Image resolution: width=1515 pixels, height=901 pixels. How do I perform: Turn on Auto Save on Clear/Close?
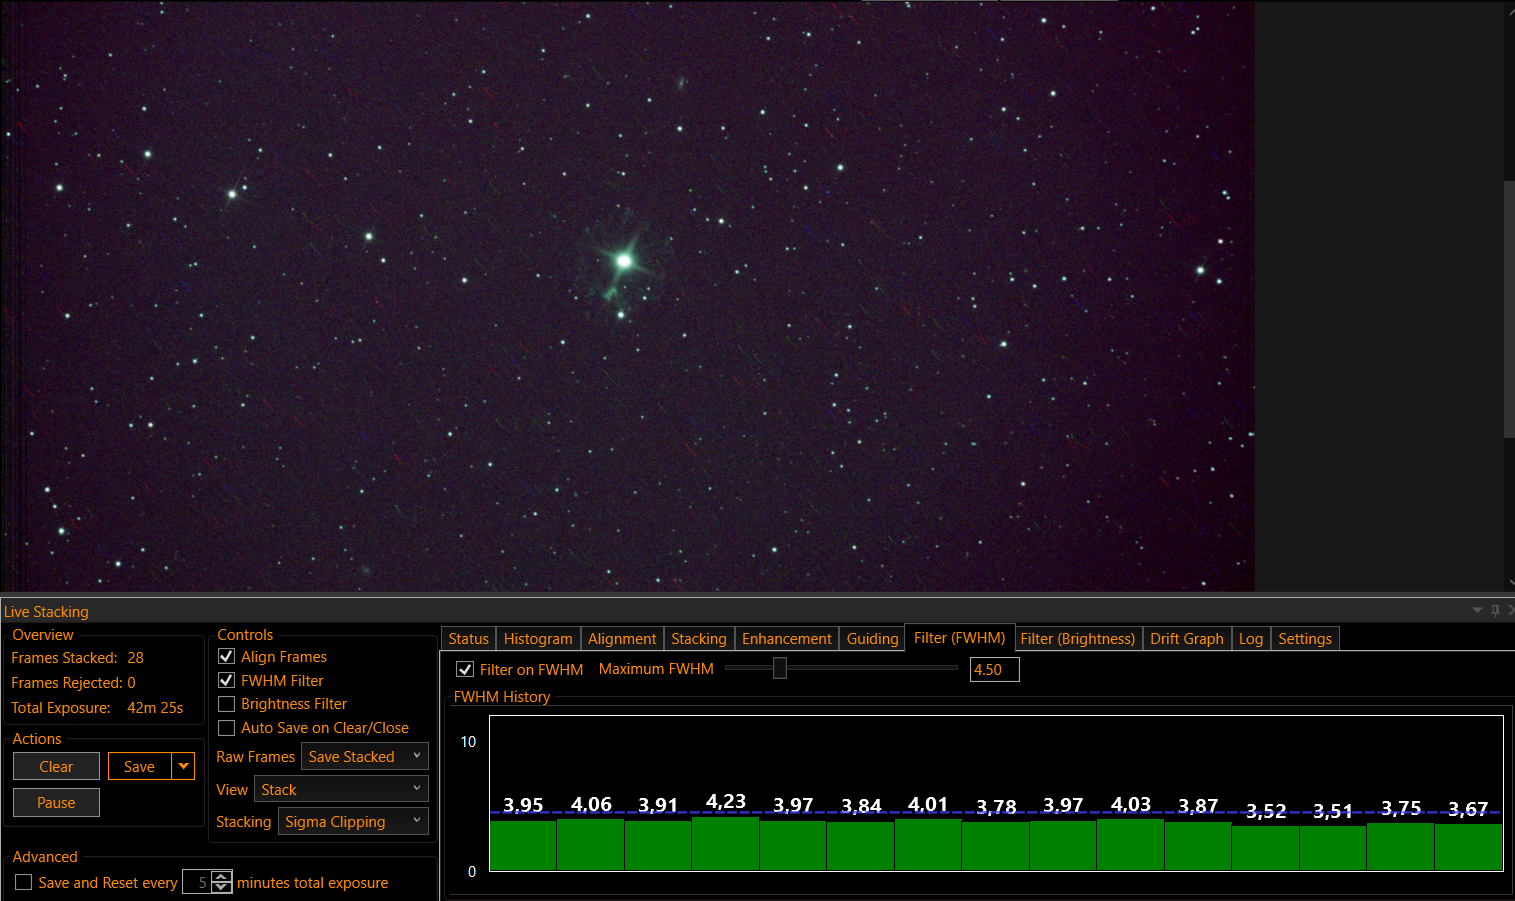pyautogui.click(x=227, y=728)
